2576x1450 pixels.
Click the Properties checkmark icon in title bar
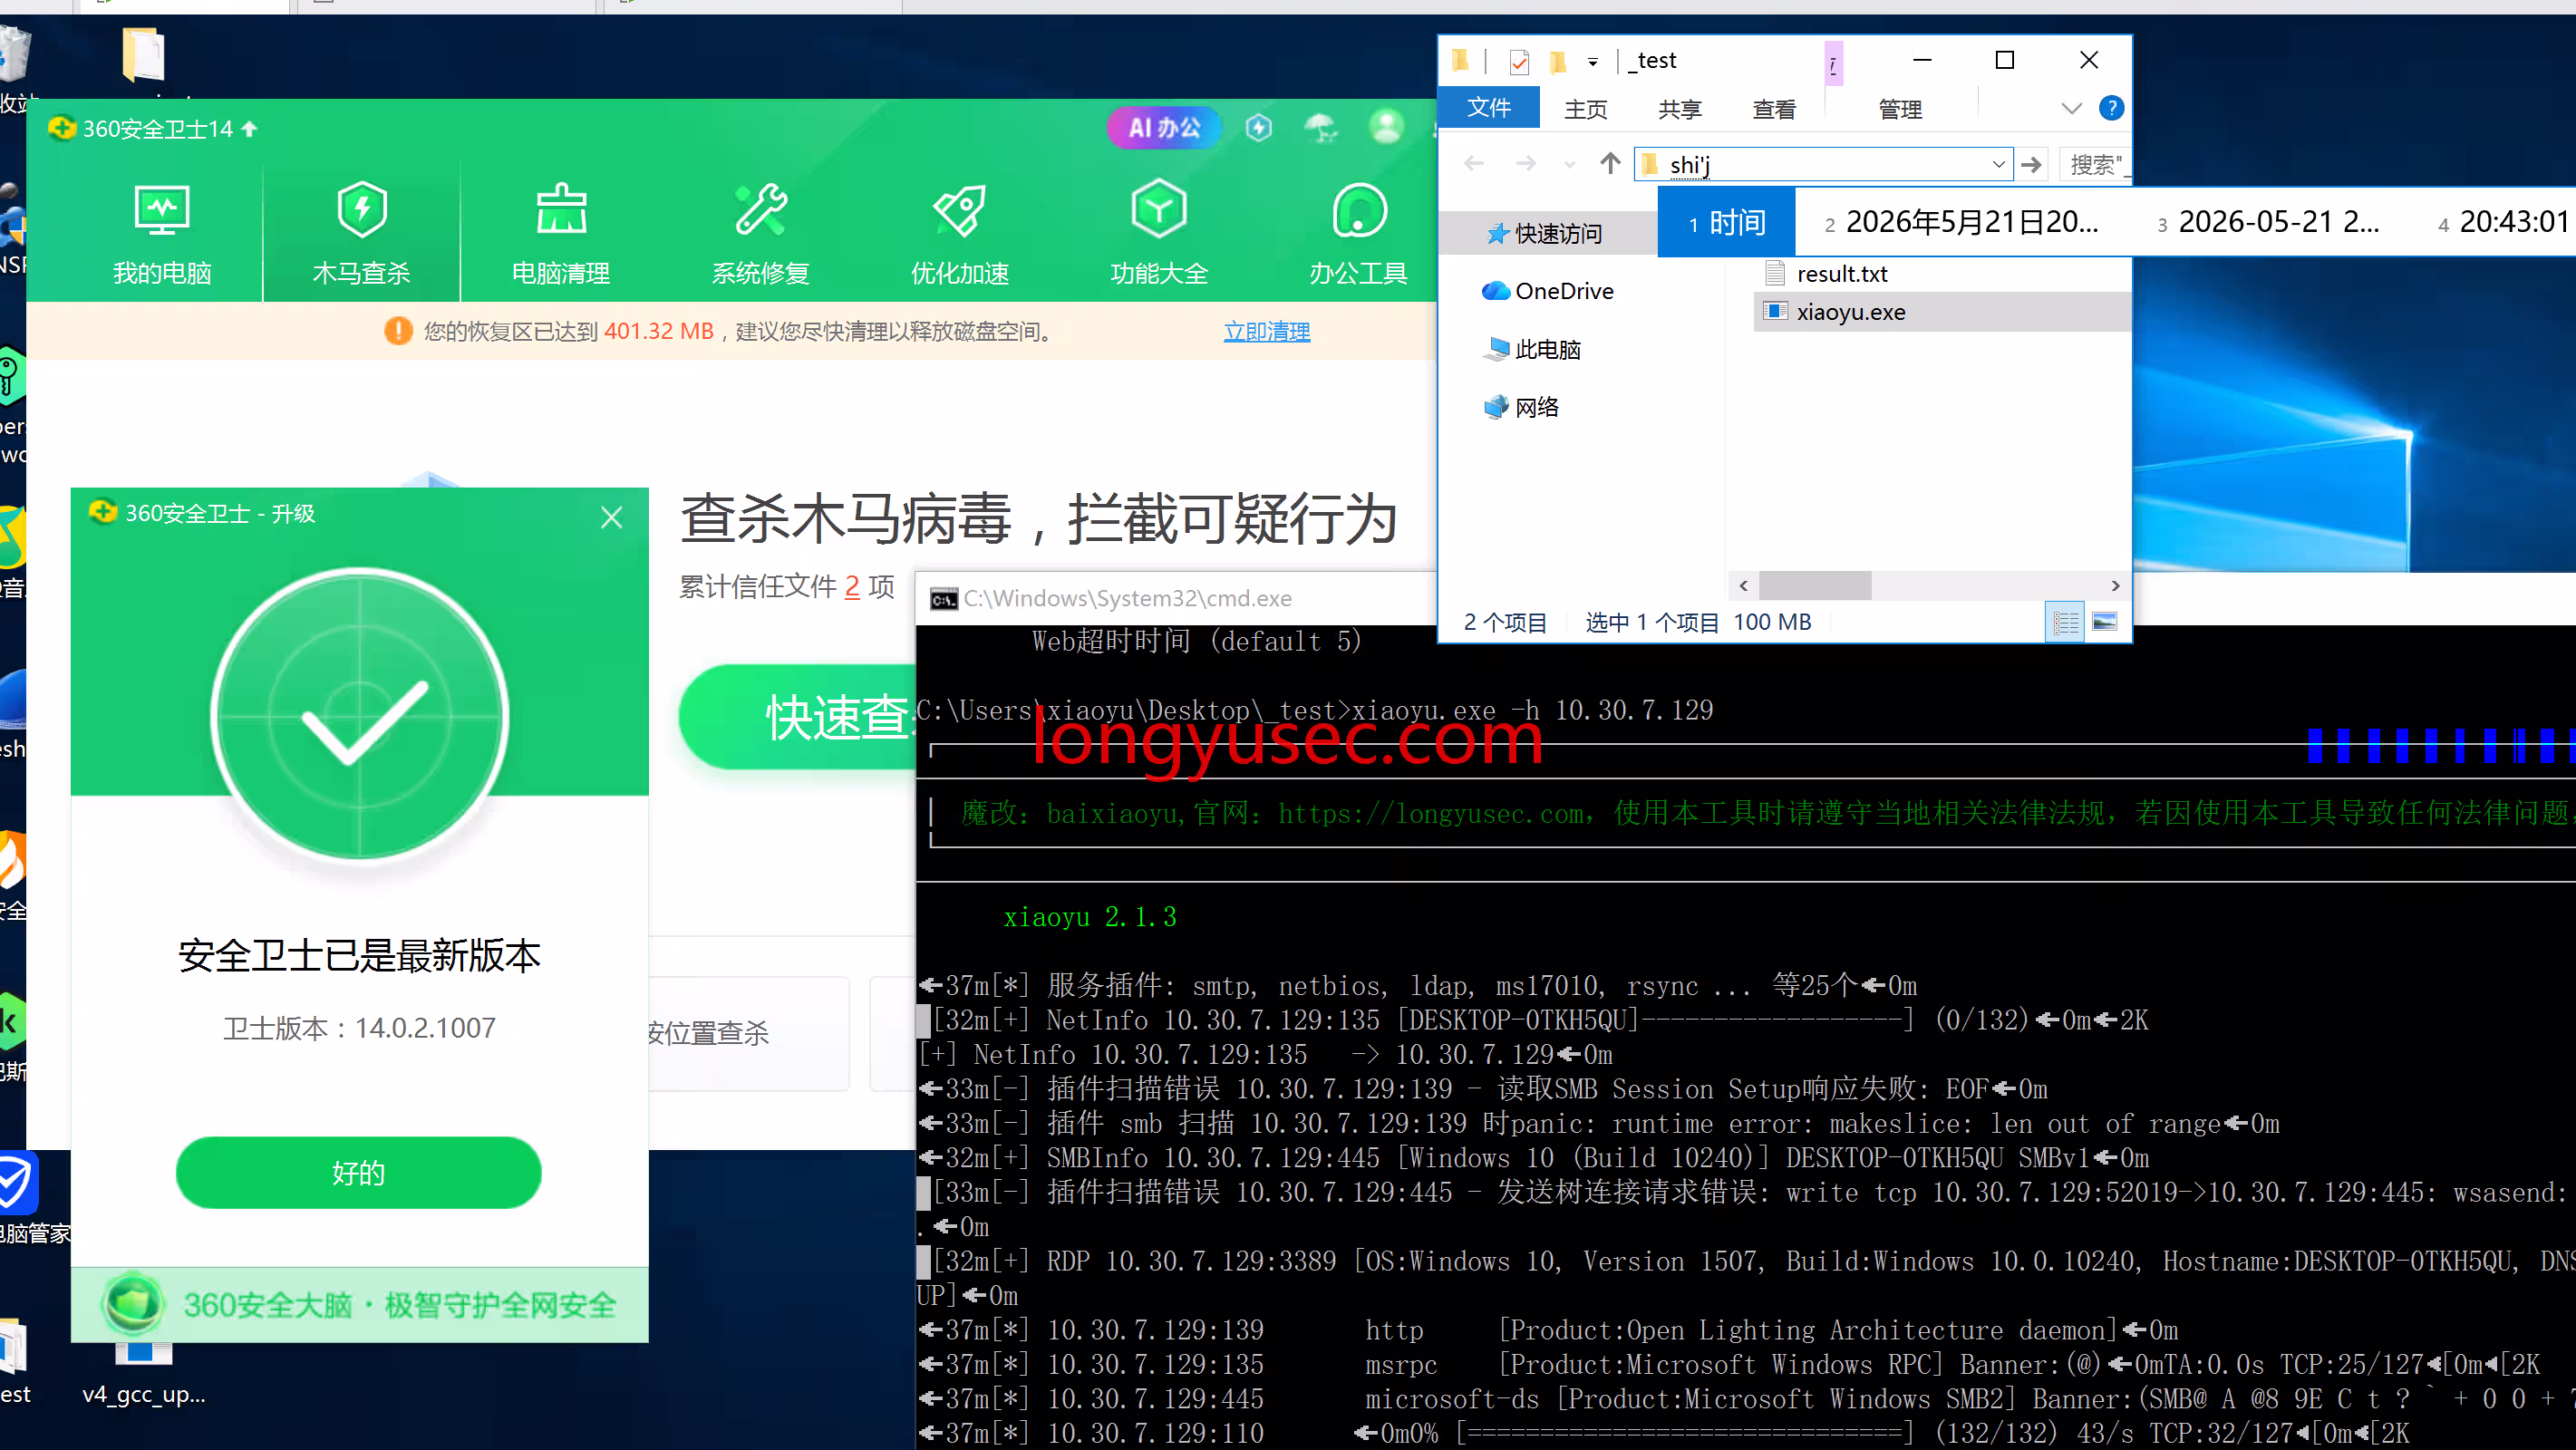pos(1518,62)
